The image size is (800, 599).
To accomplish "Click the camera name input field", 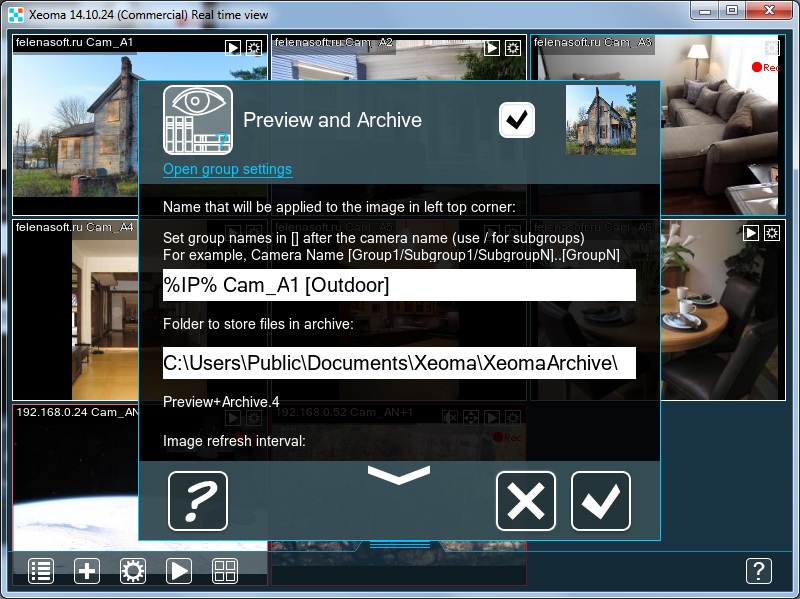I will (399, 285).
